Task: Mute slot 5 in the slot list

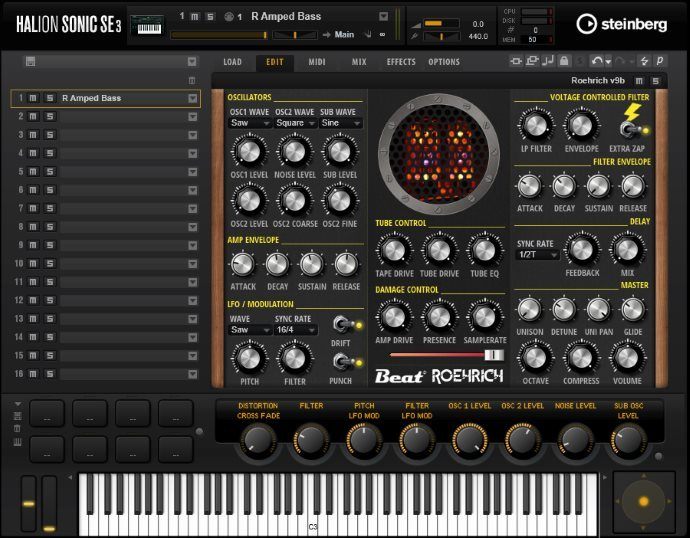Action: 33,172
